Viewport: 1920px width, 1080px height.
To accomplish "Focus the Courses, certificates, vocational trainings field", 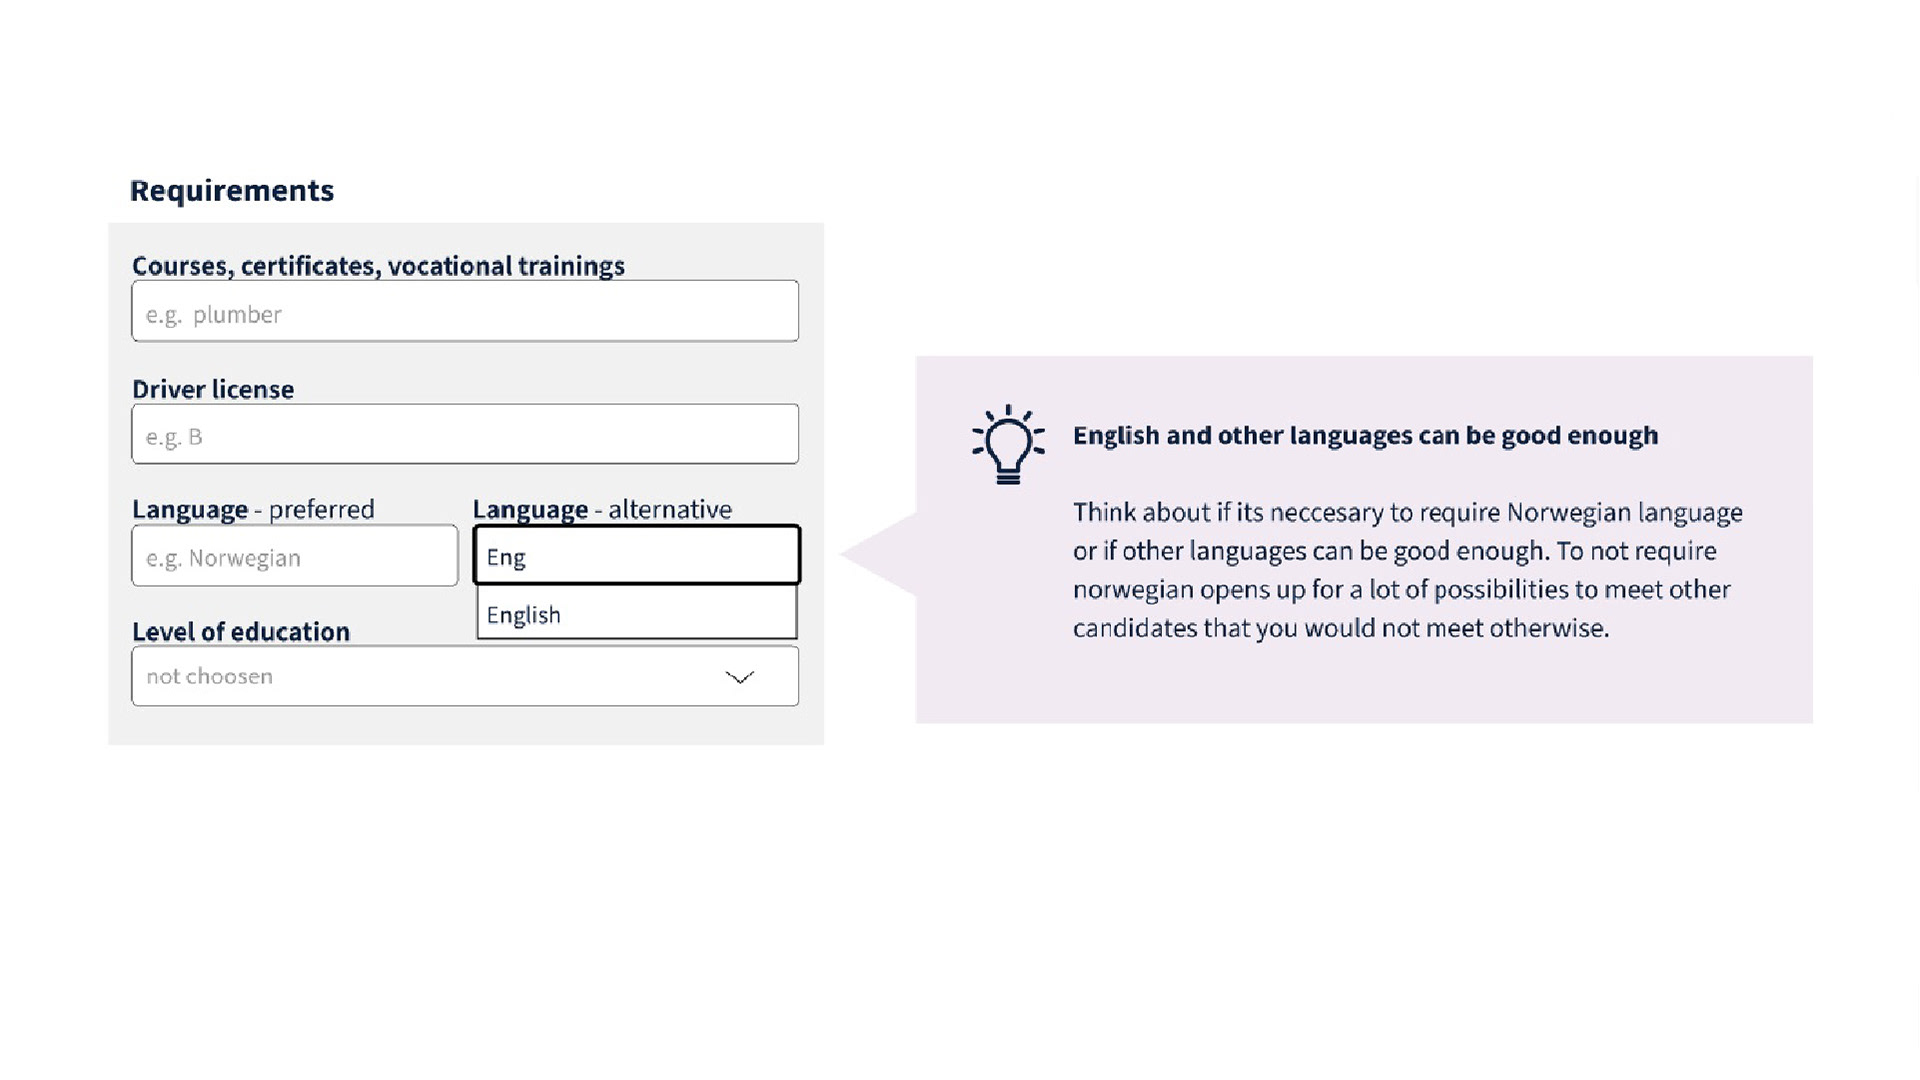I will 464,312.
